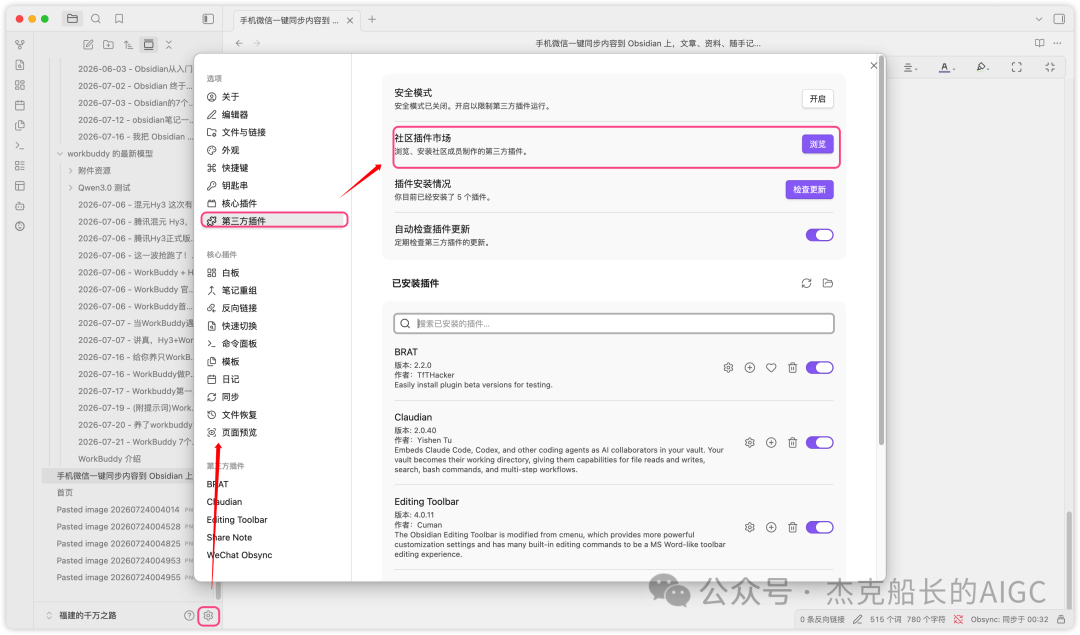Open the search pane magnifier icon

pyautogui.click(x=96, y=19)
